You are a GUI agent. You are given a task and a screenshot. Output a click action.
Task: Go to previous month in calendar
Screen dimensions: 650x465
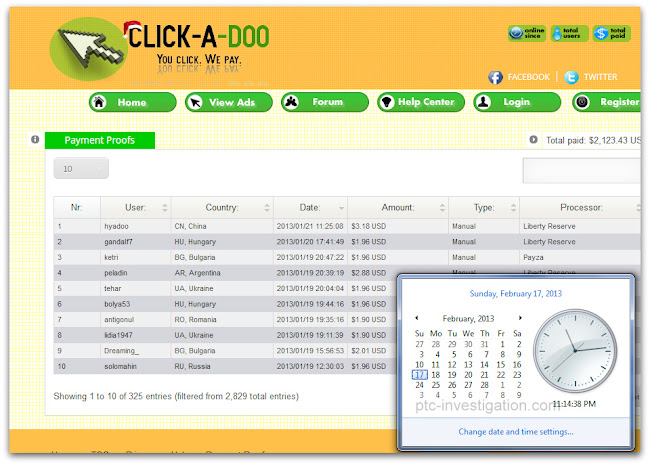pos(417,318)
